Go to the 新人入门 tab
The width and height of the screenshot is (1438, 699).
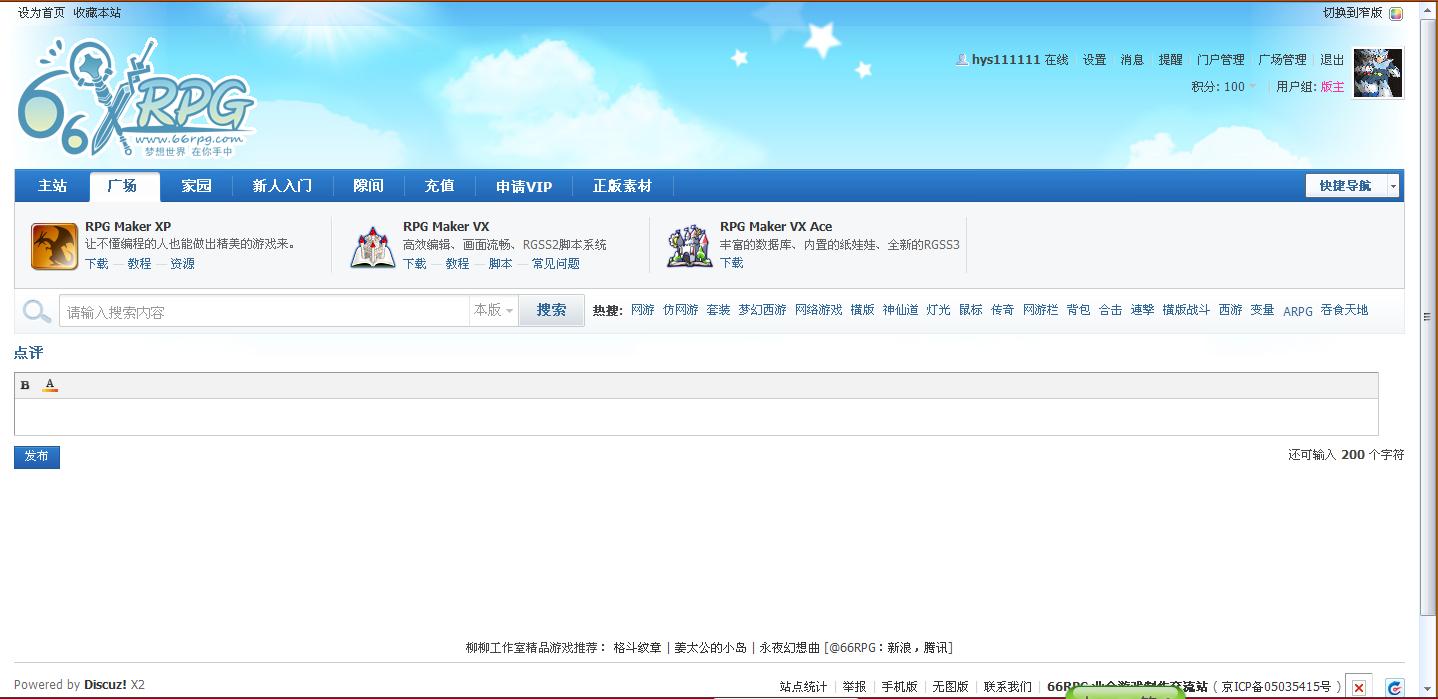282,186
